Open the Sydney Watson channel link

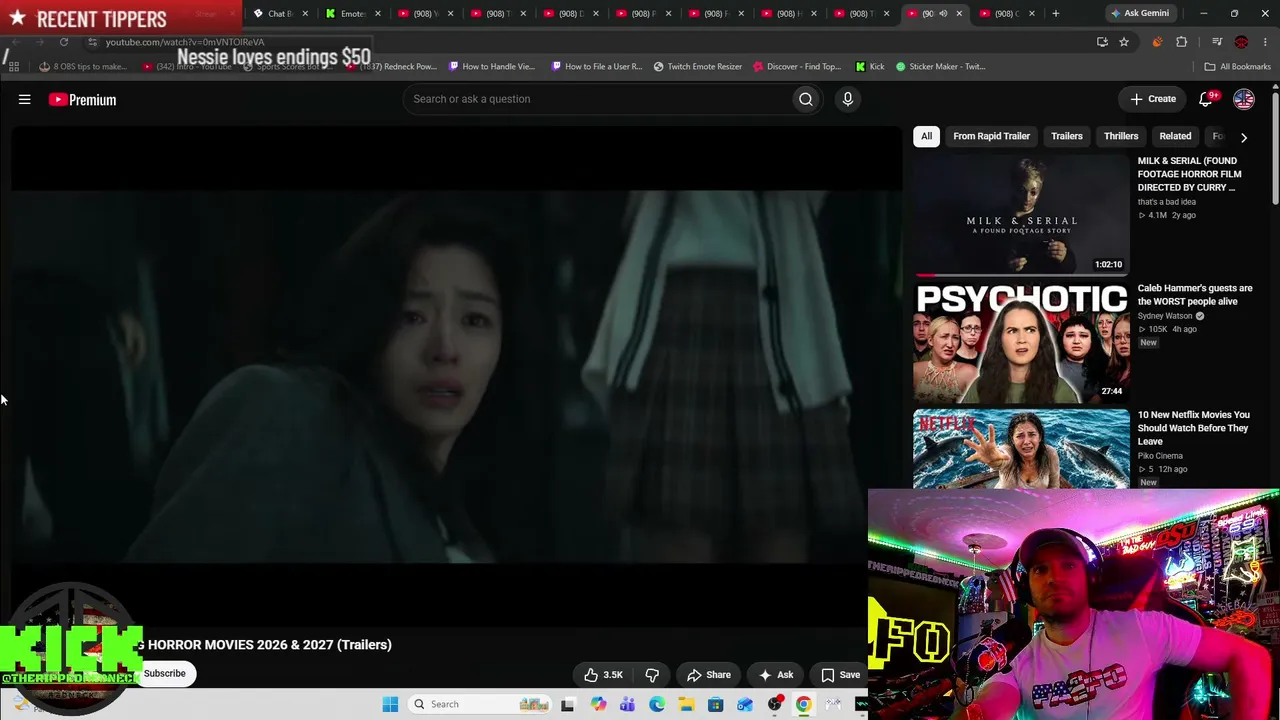coord(1165,316)
